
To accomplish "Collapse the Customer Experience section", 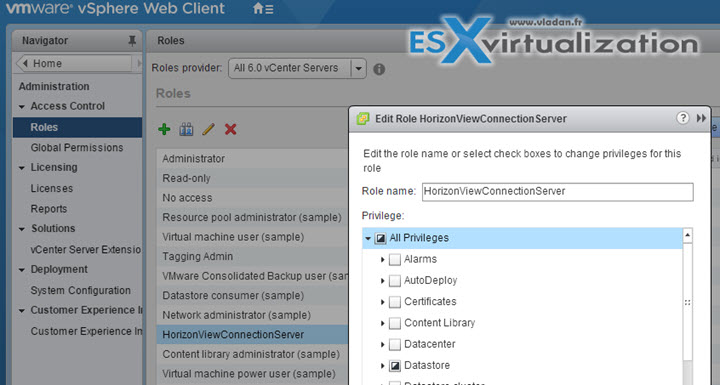I will (x=22, y=311).
